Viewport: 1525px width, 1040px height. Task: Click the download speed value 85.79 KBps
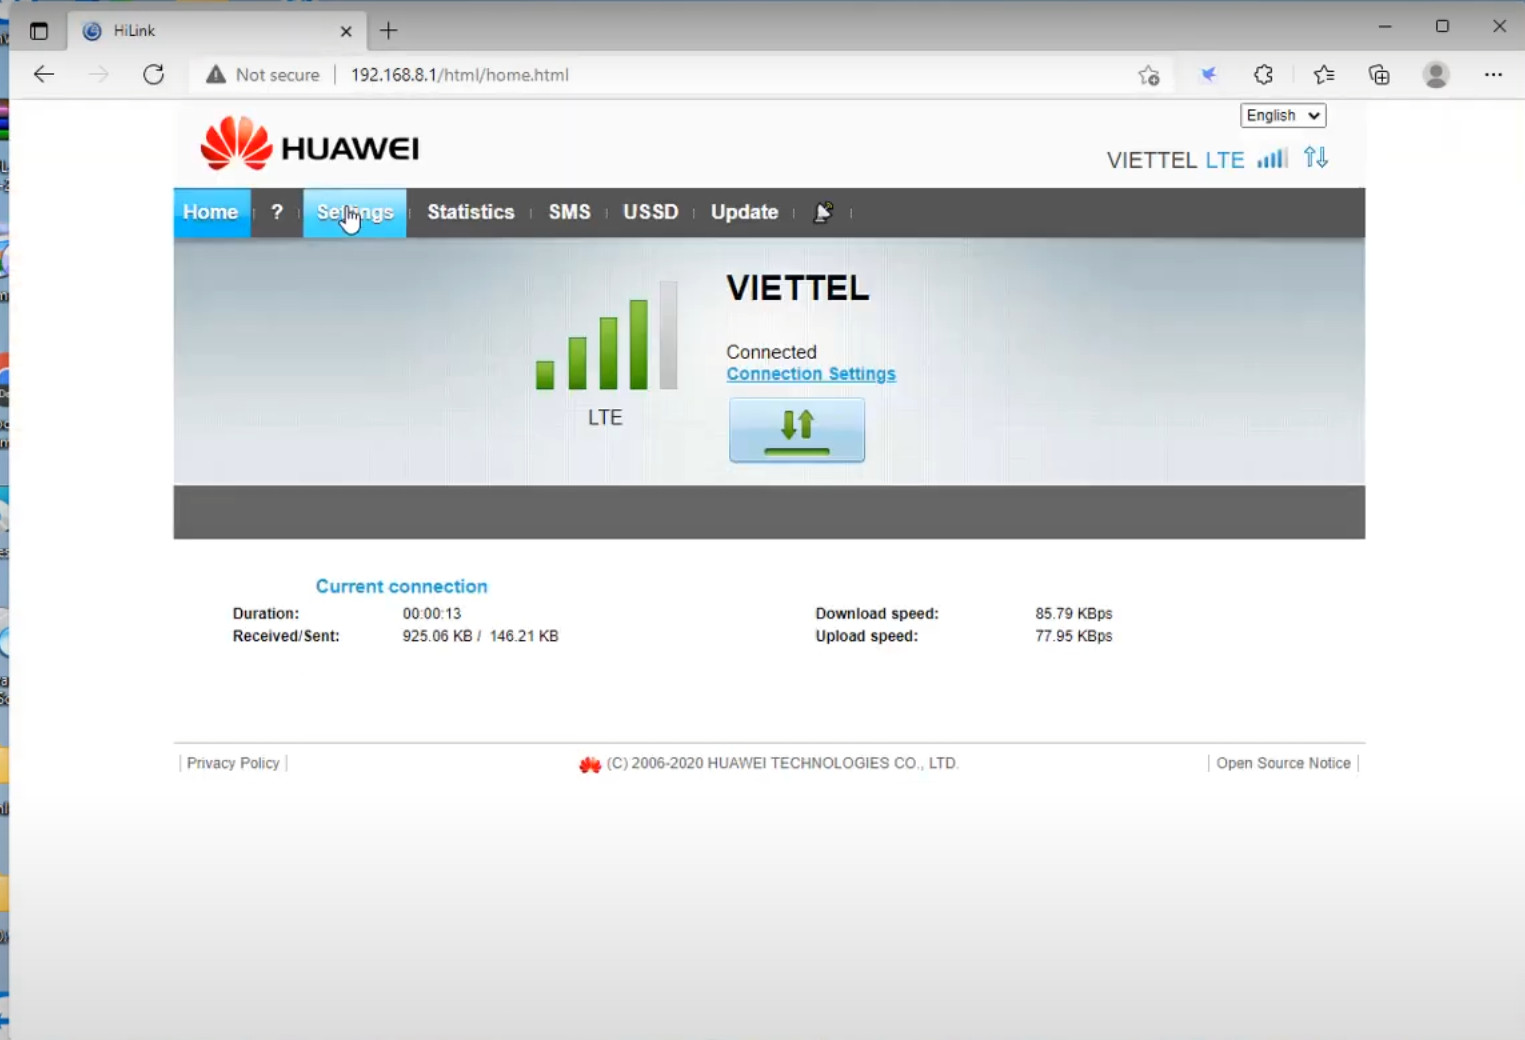click(1074, 613)
